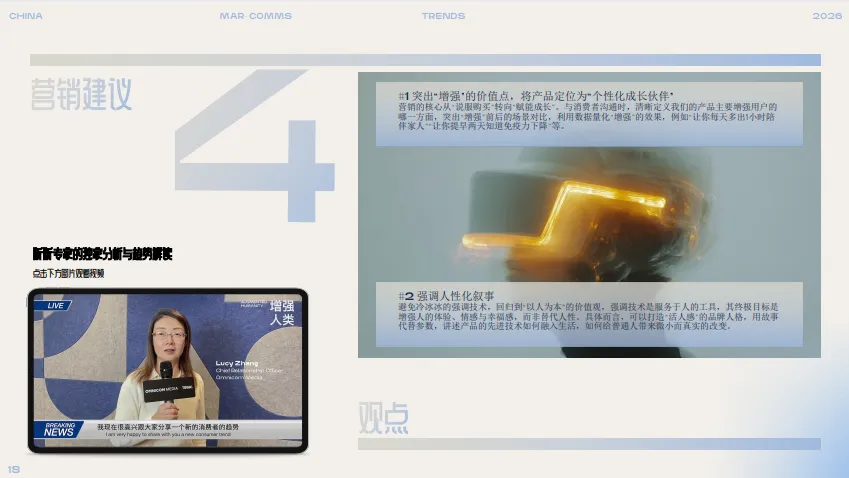Click the Lucy Zhang name caption

tap(237, 363)
